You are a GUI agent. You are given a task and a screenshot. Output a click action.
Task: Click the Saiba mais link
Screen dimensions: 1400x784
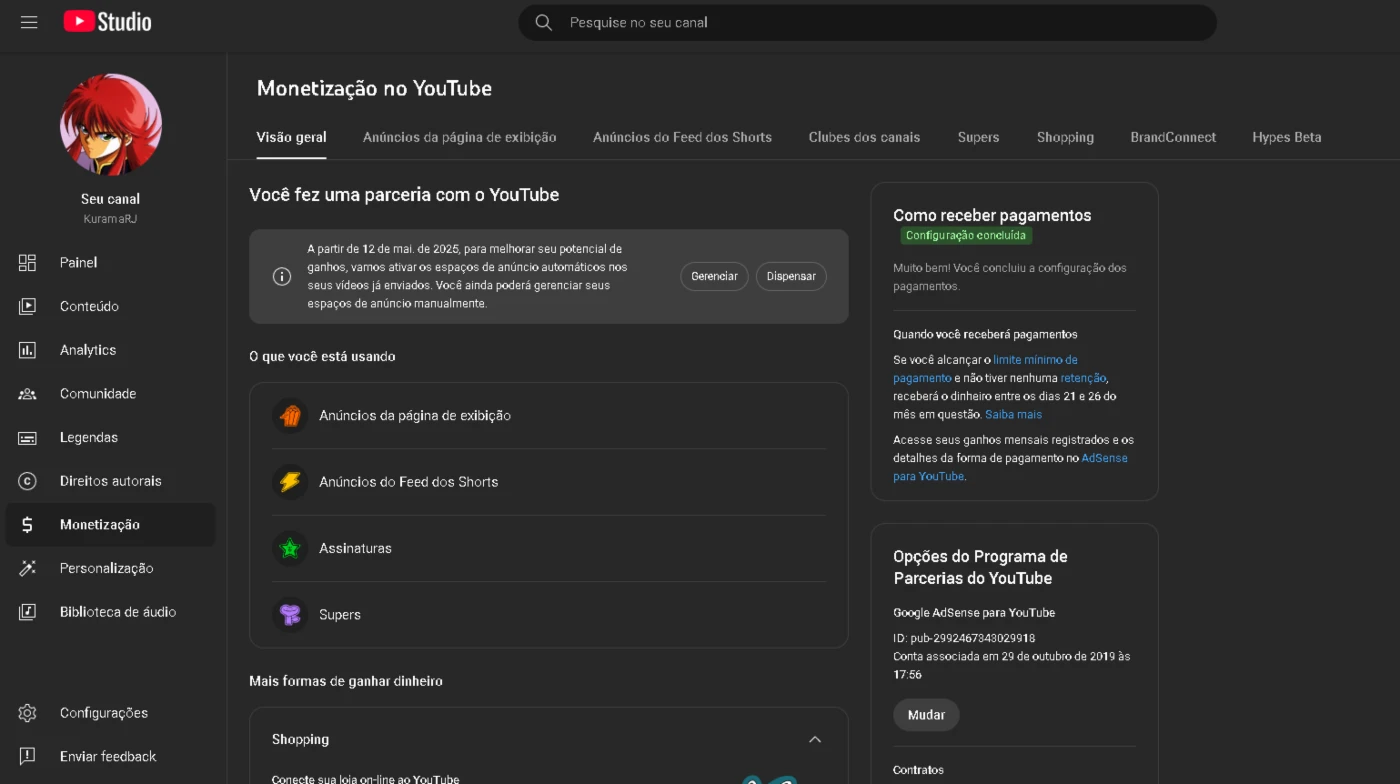(1013, 414)
